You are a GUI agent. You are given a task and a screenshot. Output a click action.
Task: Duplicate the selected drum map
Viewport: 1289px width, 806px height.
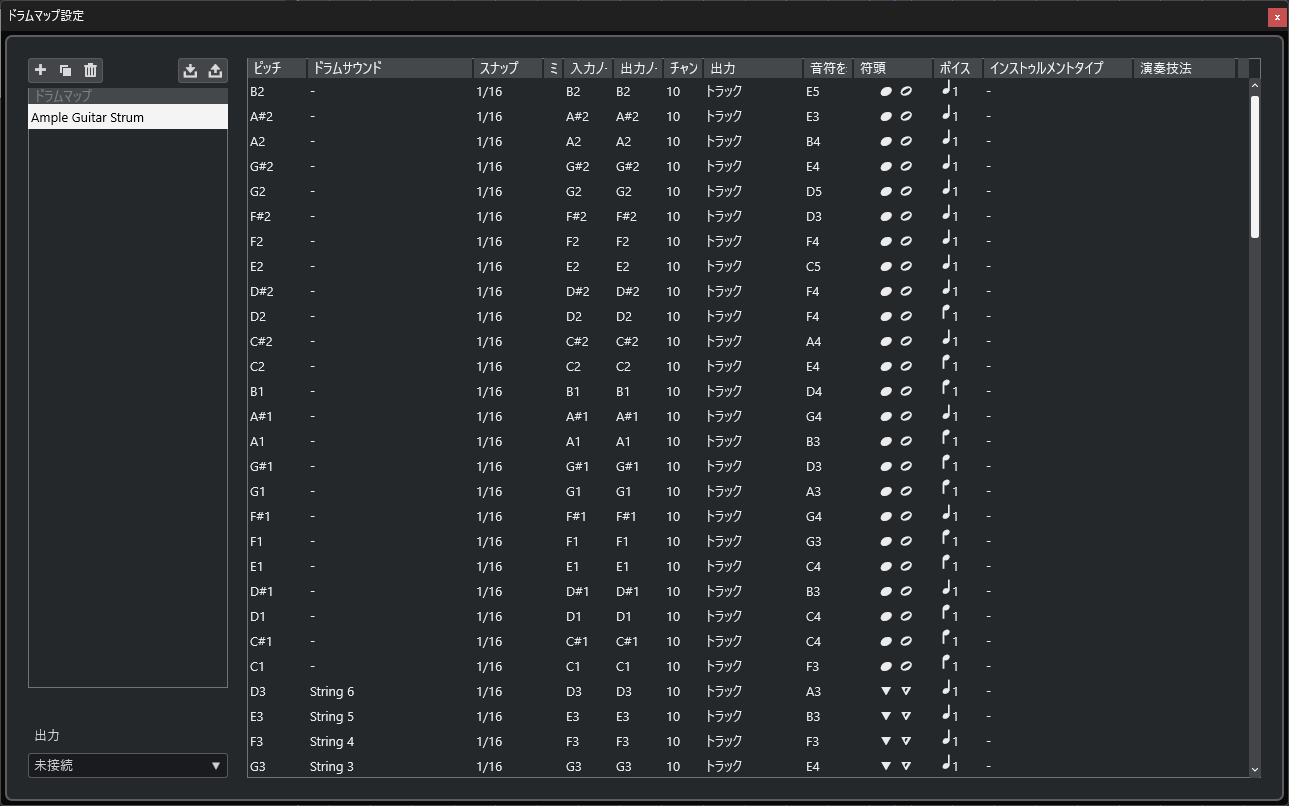point(66,70)
